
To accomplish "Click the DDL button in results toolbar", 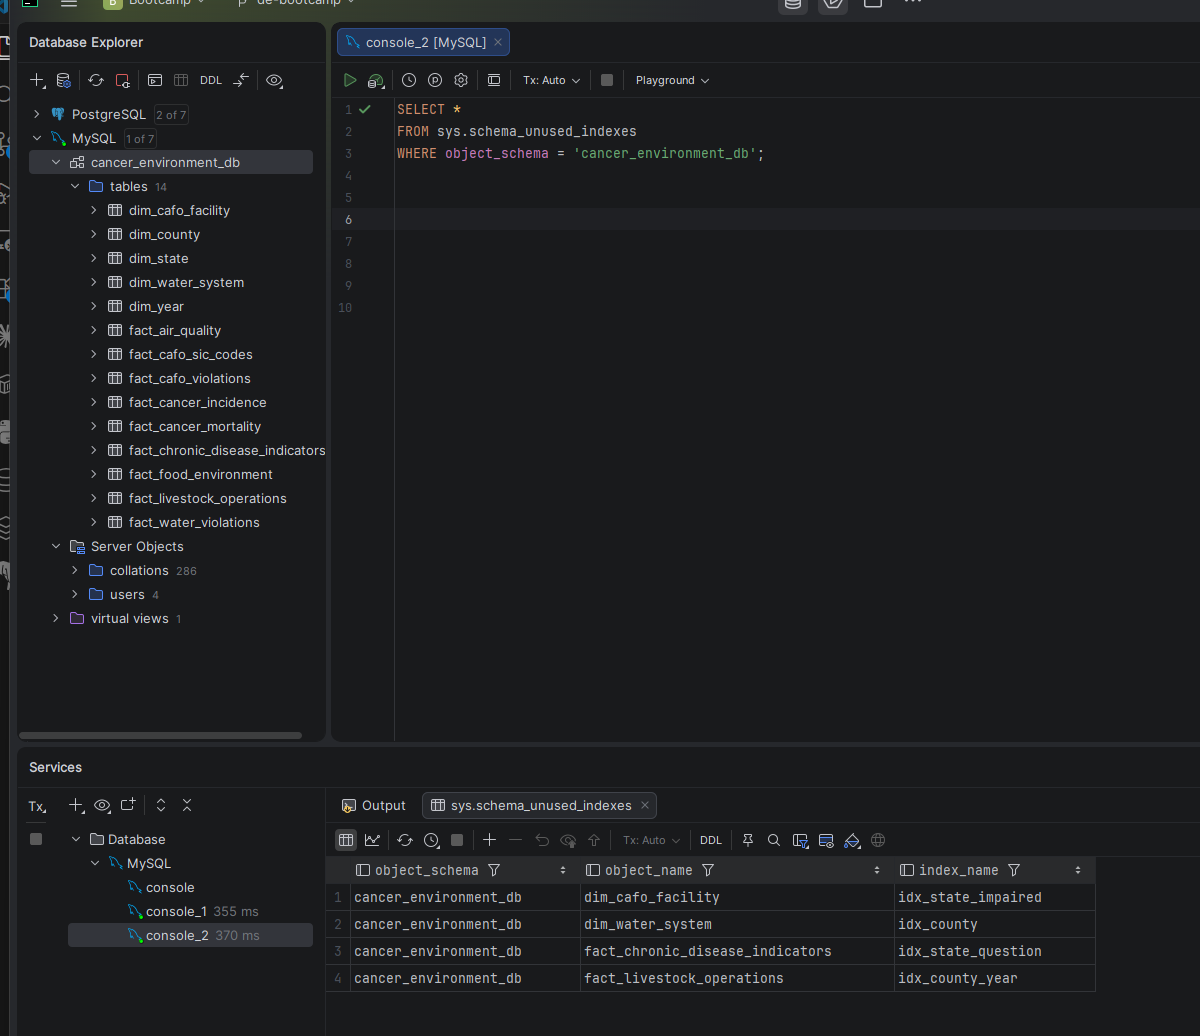I will (x=711, y=840).
